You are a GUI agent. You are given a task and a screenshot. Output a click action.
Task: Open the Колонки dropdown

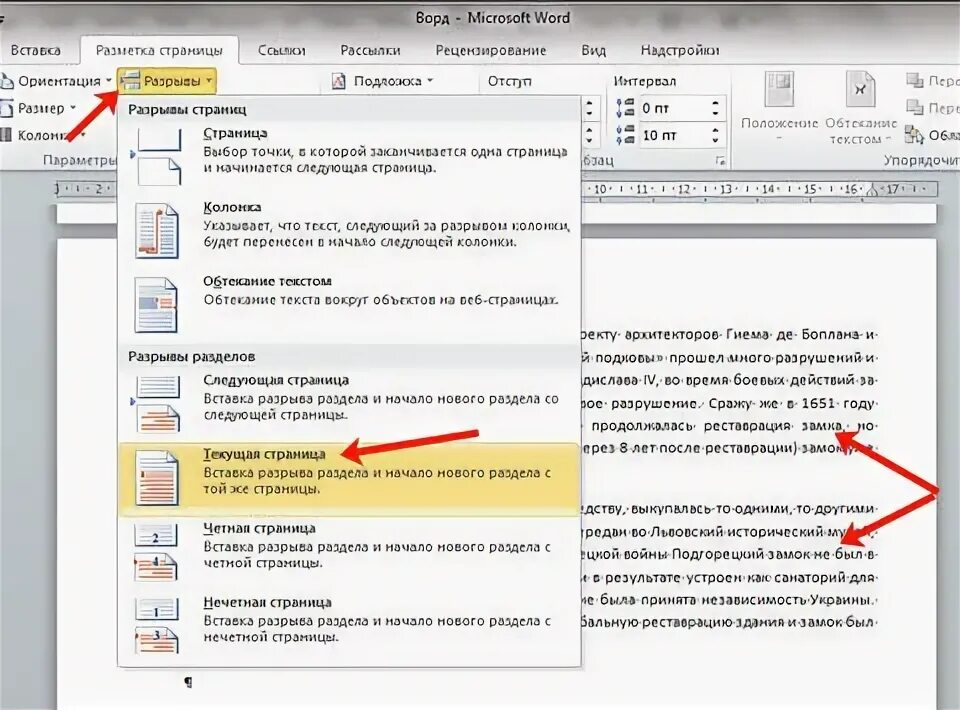[43, 135]
